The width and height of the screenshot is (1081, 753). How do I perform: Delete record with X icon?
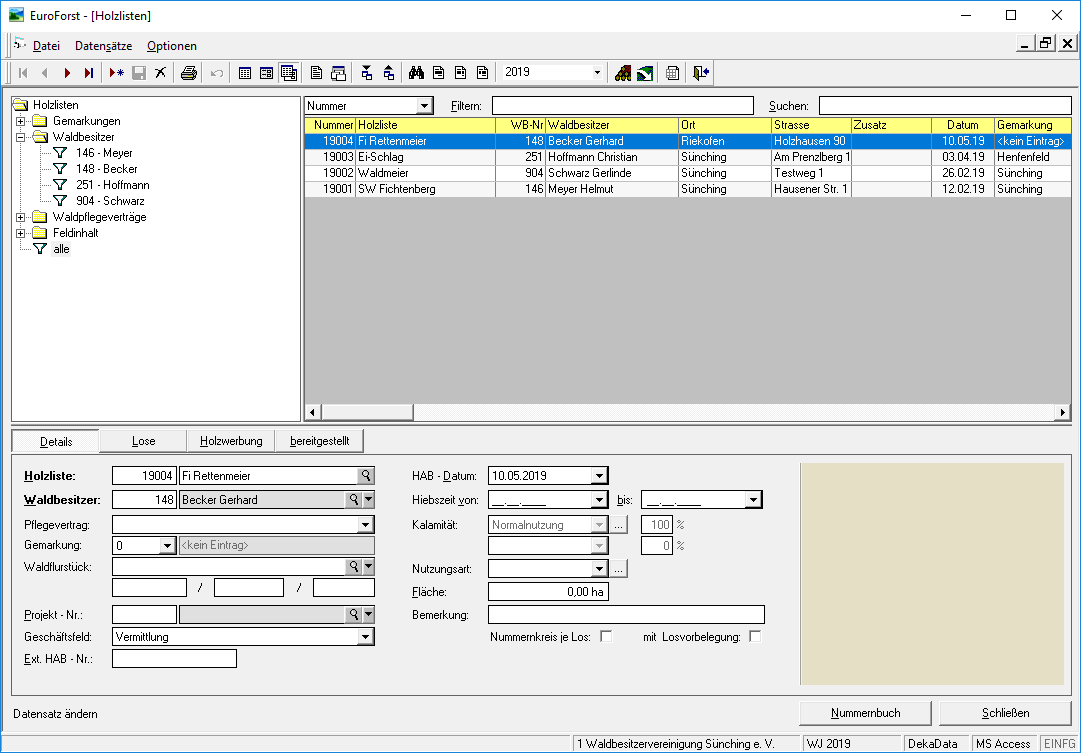click(161, 72)
